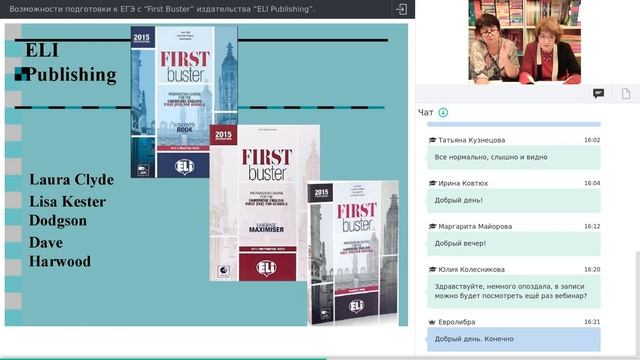Click the green progress bar at bottom

163,358
